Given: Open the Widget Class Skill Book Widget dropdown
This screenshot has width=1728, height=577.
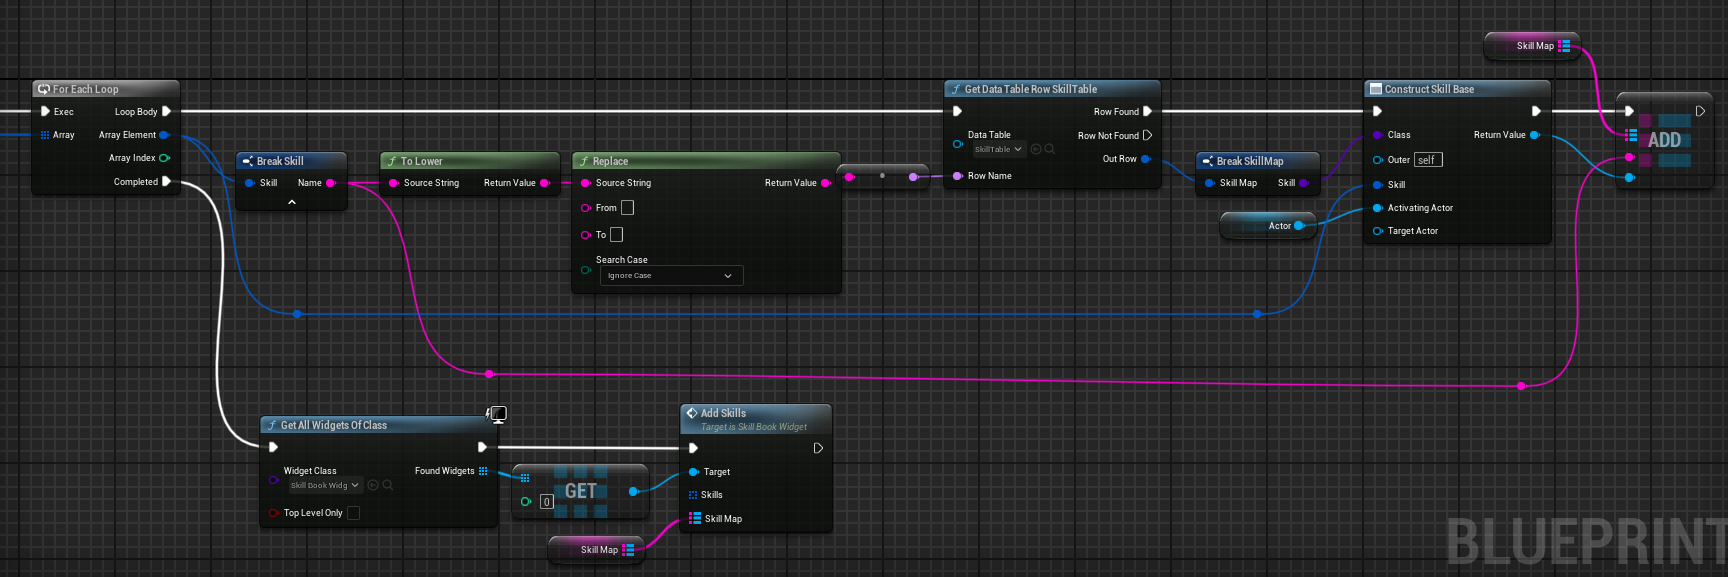Looking at the screenshot, I should click(x=324, y=485).
